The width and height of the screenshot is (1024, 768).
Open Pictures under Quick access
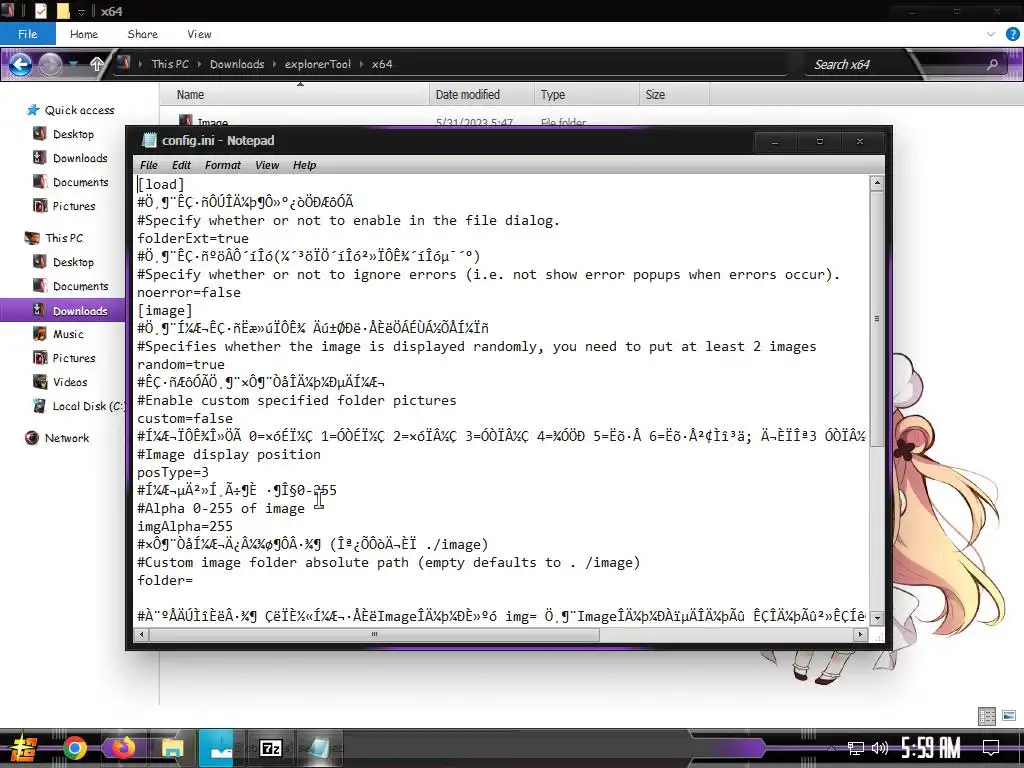[65, 206]
